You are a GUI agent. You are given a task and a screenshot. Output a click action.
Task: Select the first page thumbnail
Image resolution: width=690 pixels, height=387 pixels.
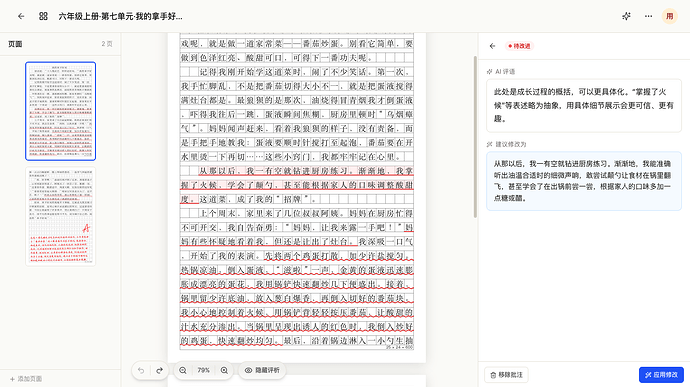coord(61,111)
